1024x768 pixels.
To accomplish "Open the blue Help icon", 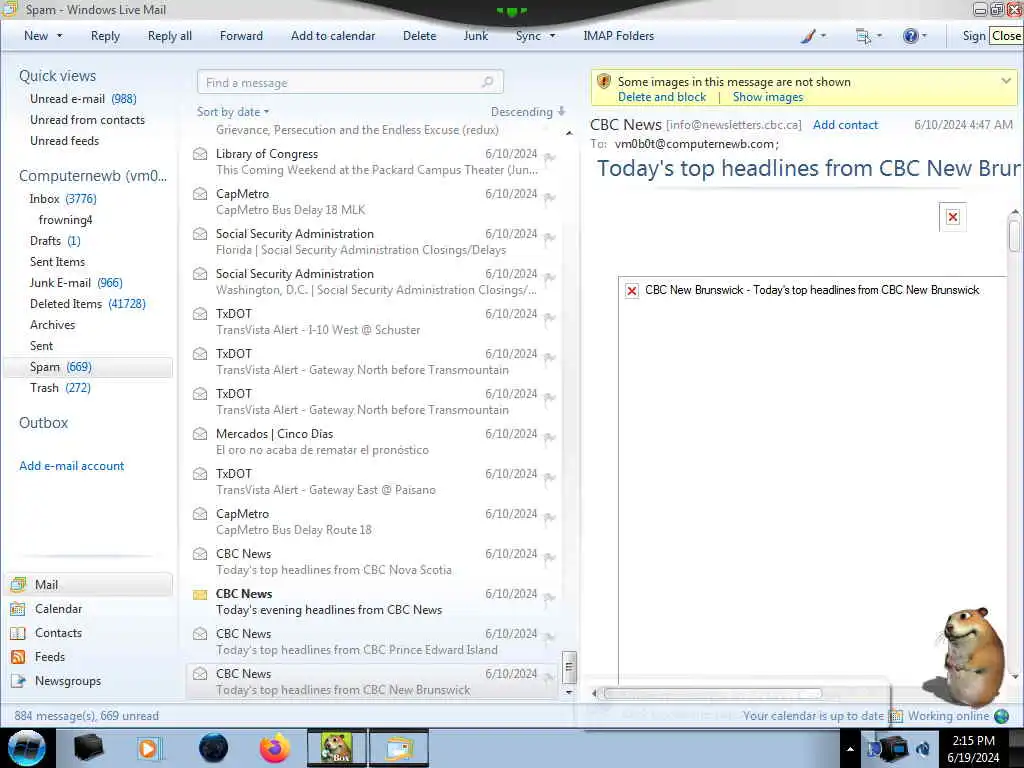I will click(x=910, y=36).
